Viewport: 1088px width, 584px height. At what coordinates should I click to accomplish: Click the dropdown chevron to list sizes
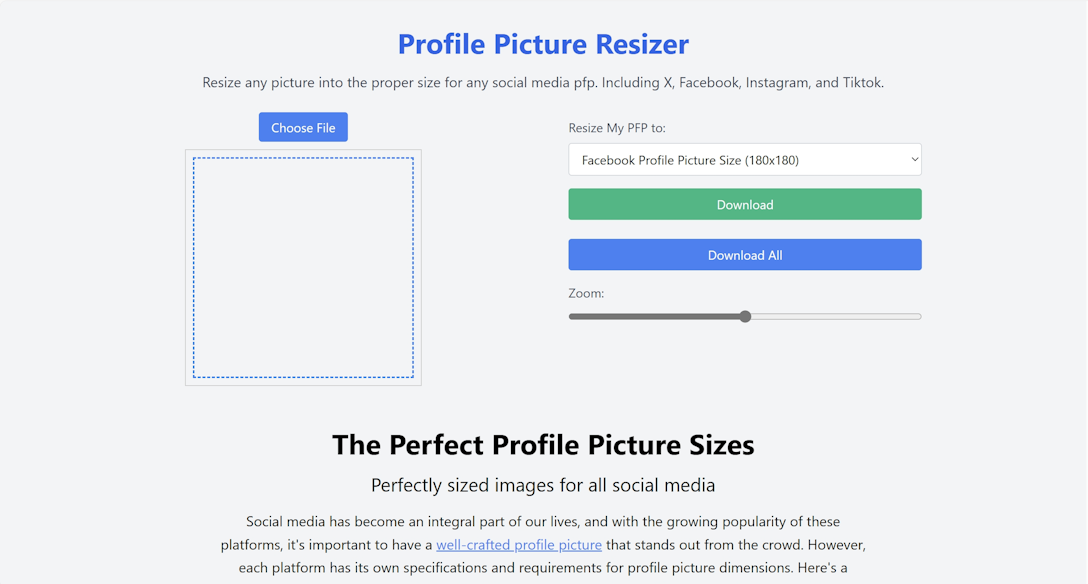pos(911,159)
